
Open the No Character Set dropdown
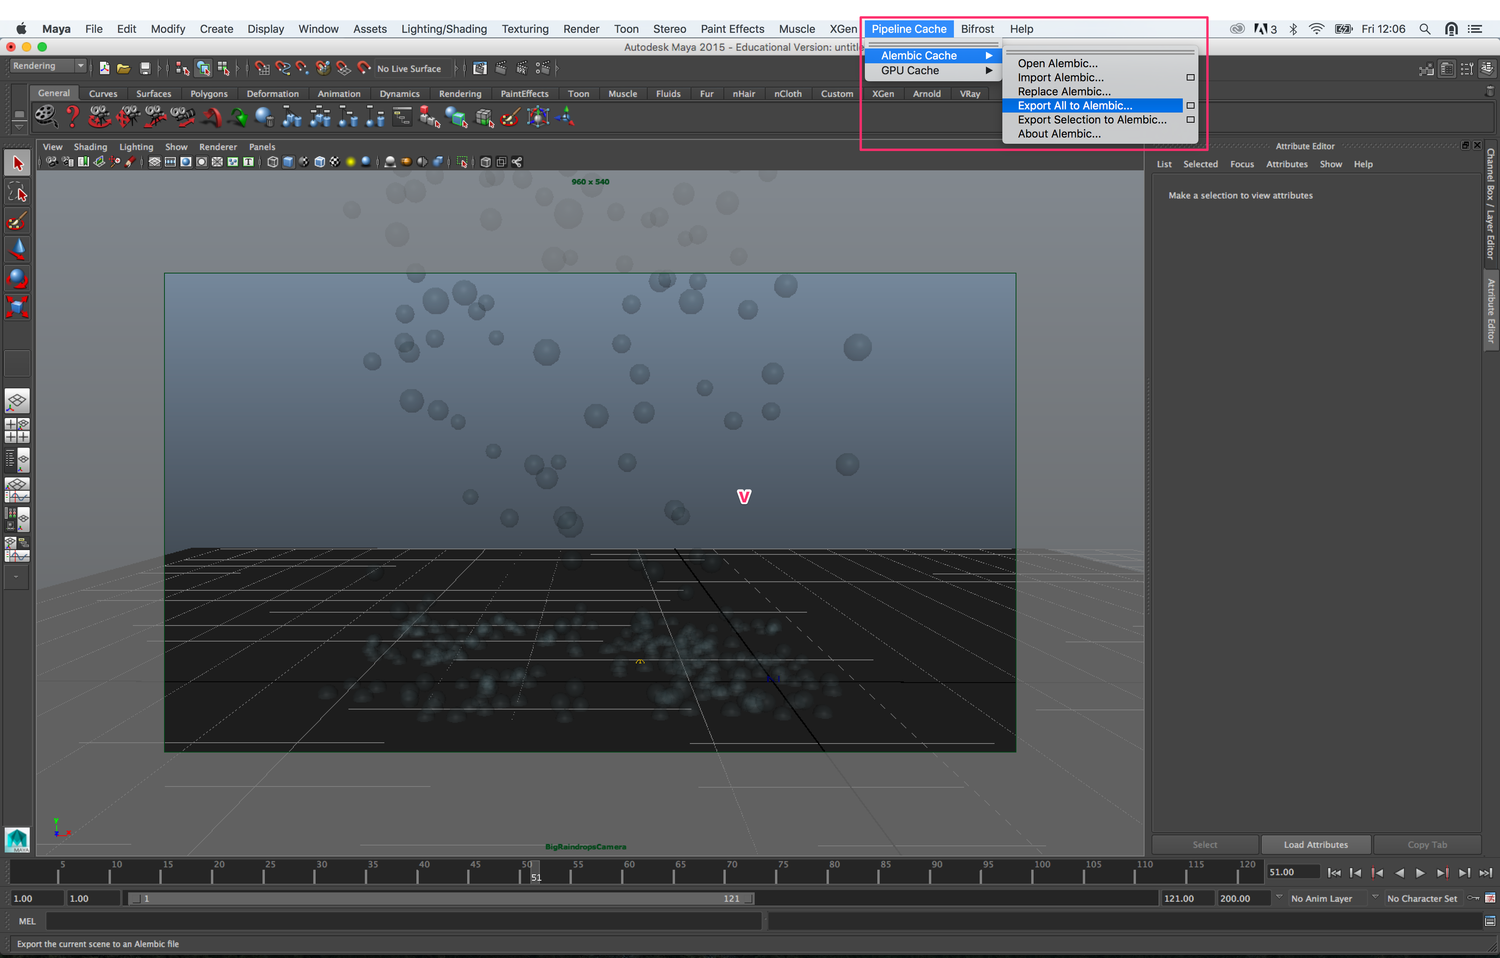pyautogui.click(x=1423, y=898)
